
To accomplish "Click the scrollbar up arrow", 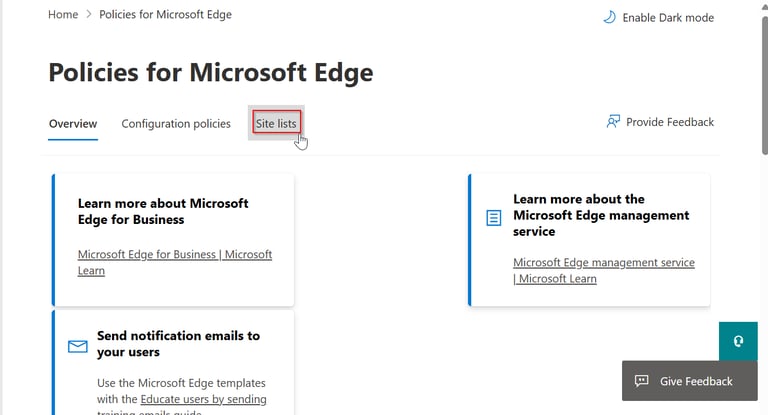I will click(x=763, y=6).
